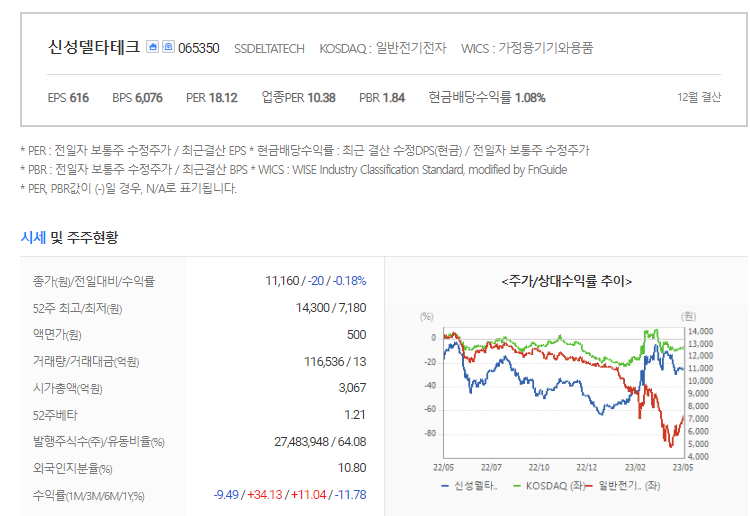Click the 일반전기.. (좌) red legend entry
Screen dimensions: 750x516
623,486
